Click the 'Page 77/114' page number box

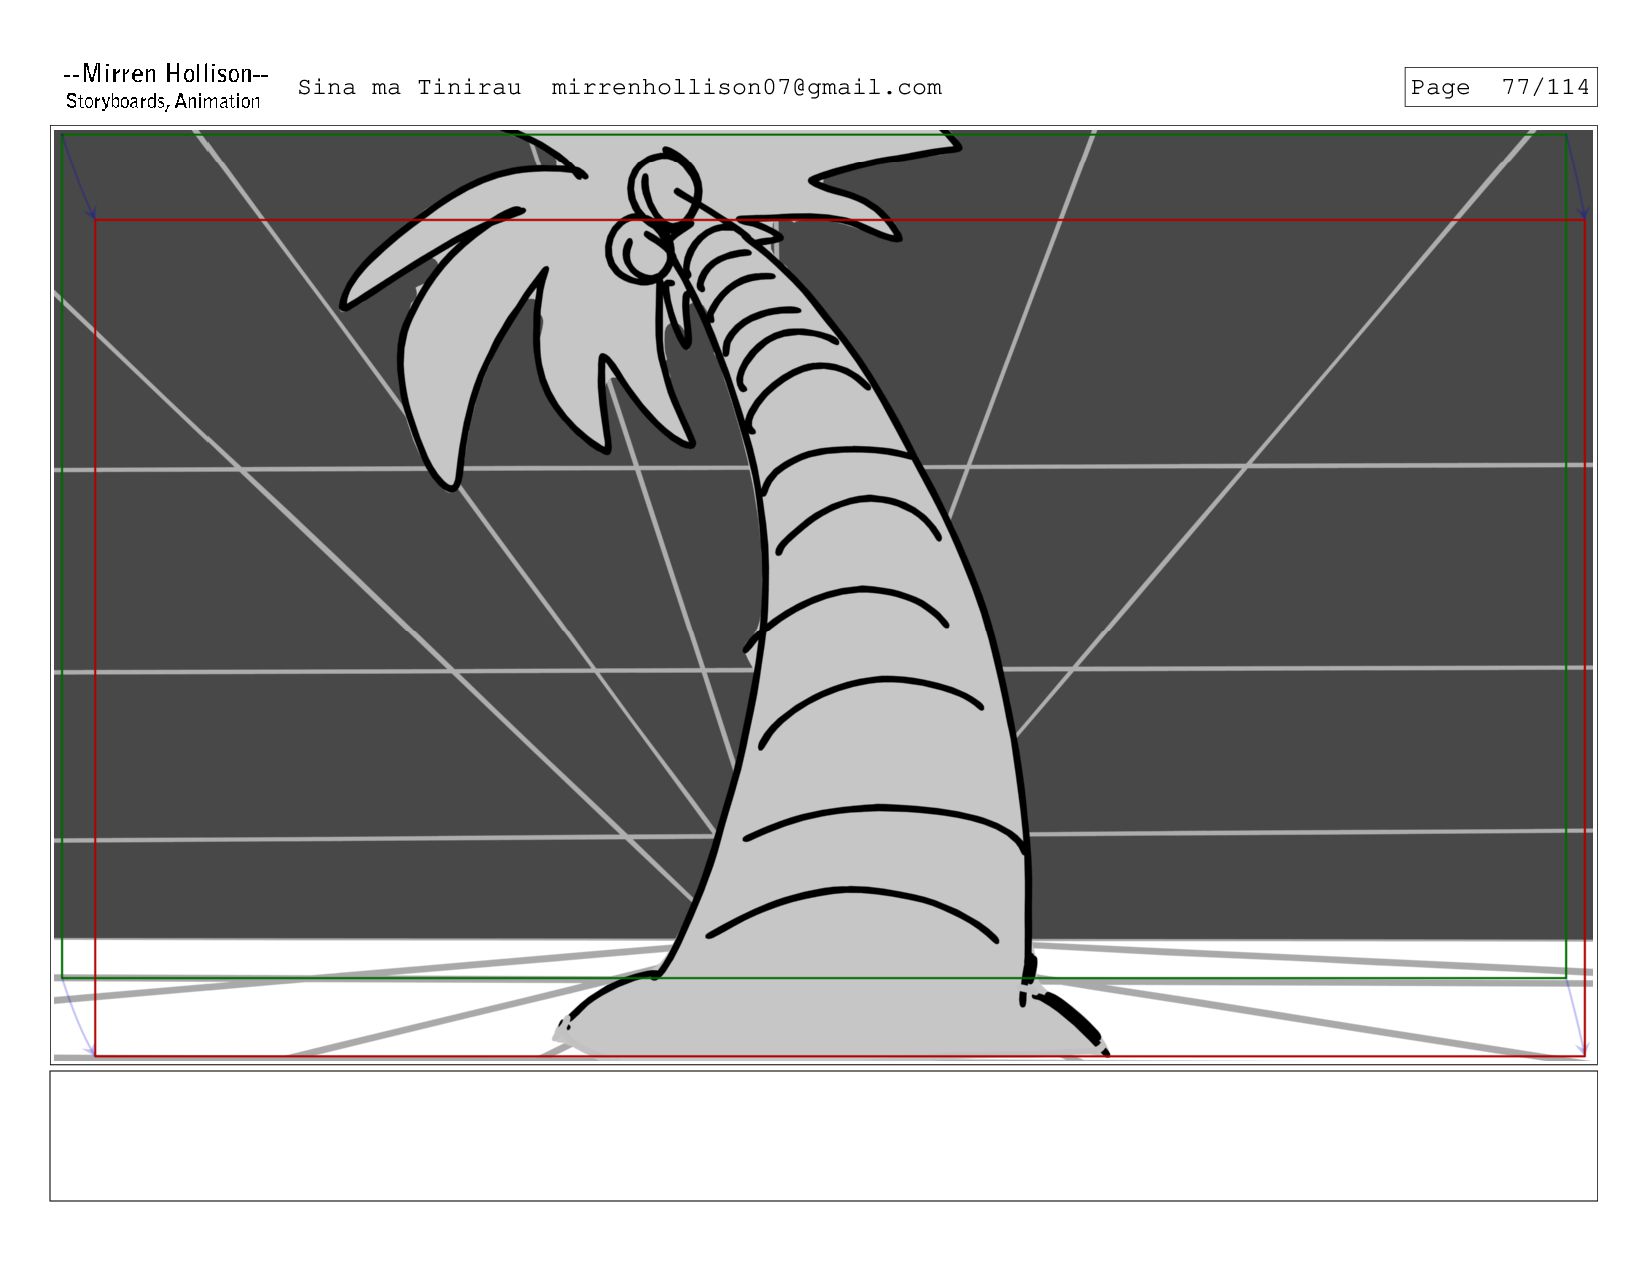[1500, 87]
